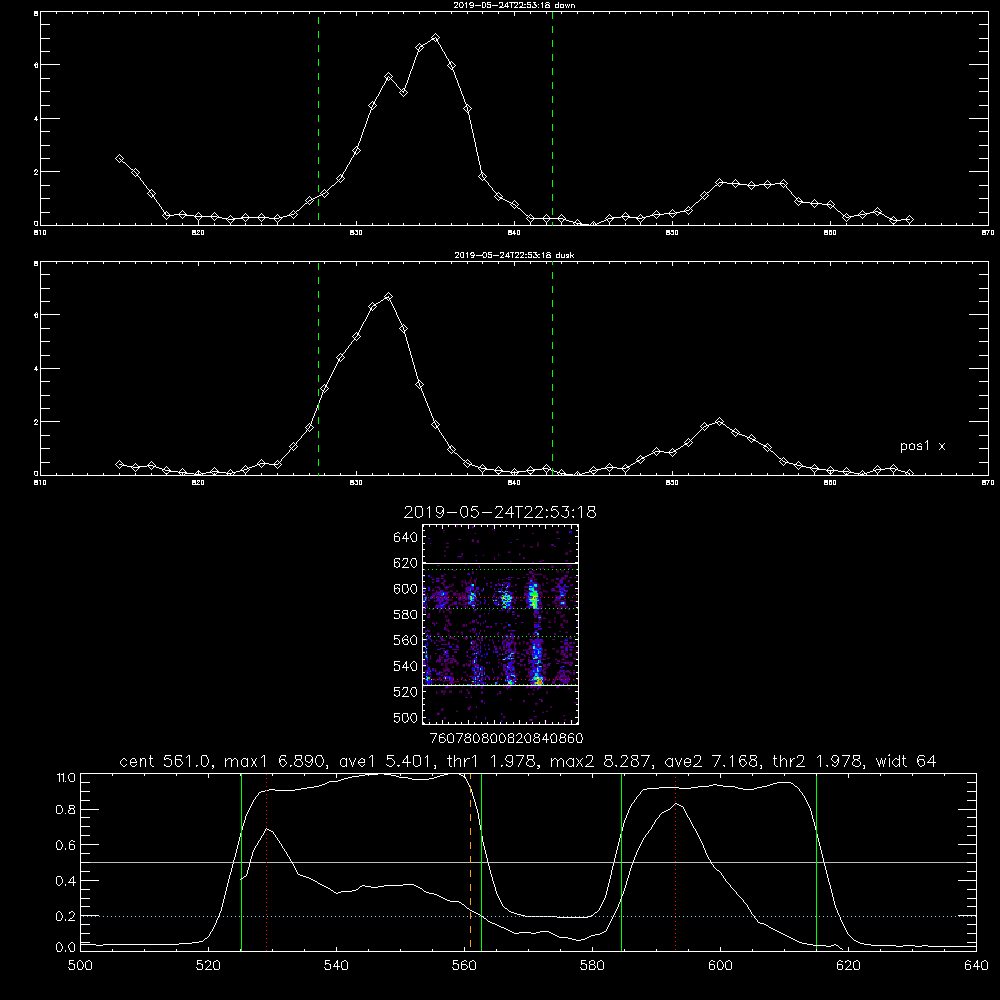
Task: Select the 'pos1 x' label in dusk plot
Action: pos(922,446)
